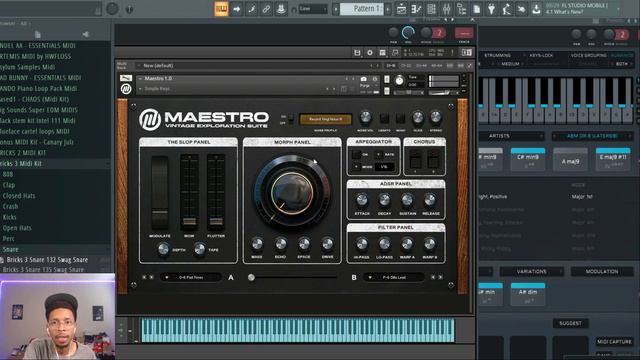Viewport: 640px width, 360px height.
Task: Click the Maestro logo emblem
Action: 150,120
